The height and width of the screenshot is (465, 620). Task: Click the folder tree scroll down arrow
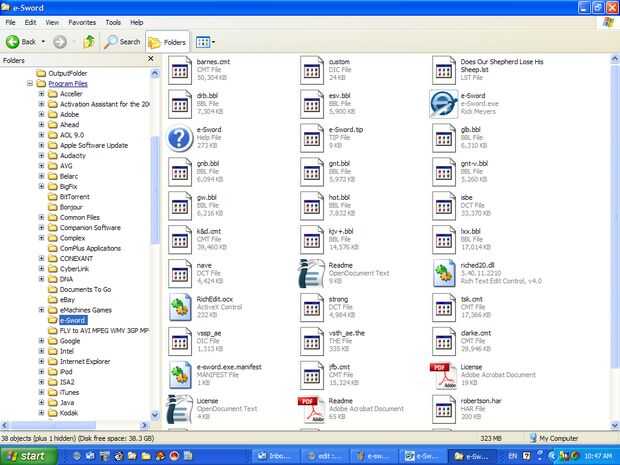155,415
